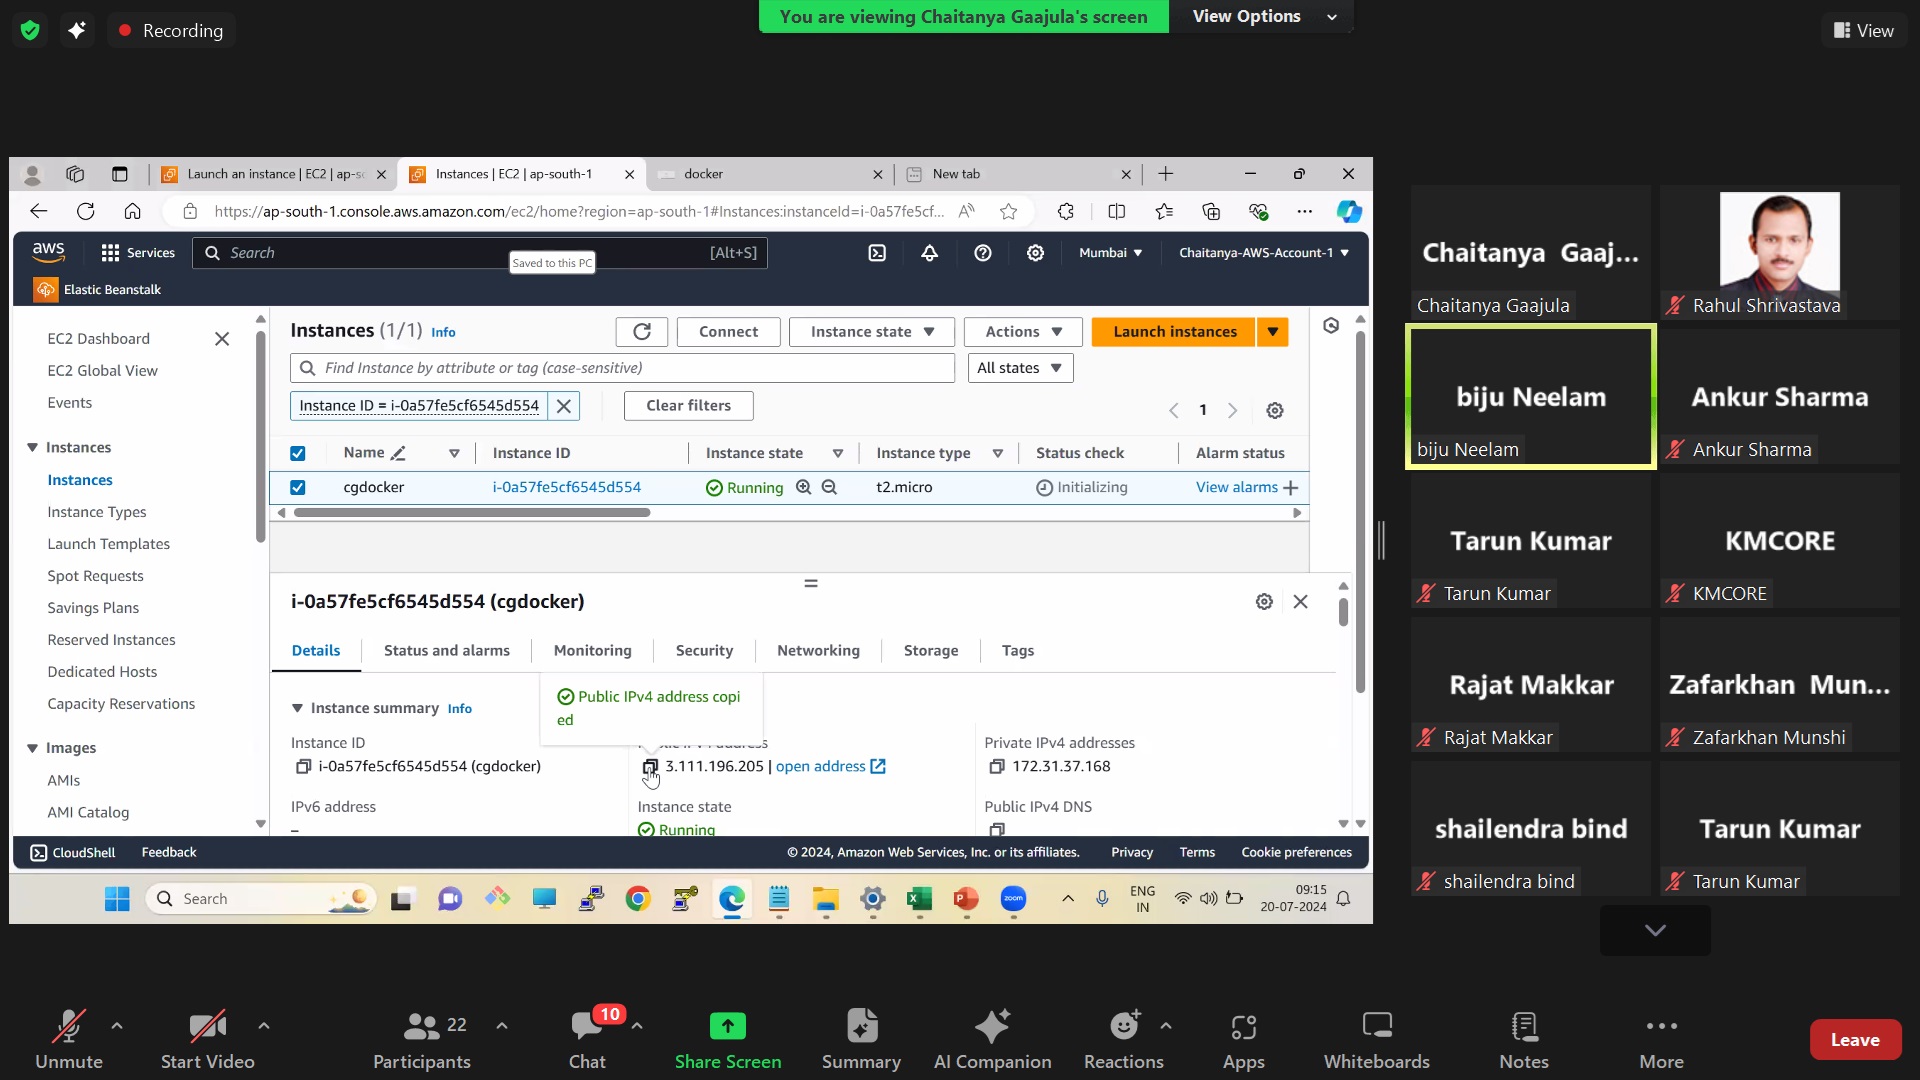Click the zoom-in icon beside Running state
The height and width of the screenshot is (1080, 1920).
(803, 487)
